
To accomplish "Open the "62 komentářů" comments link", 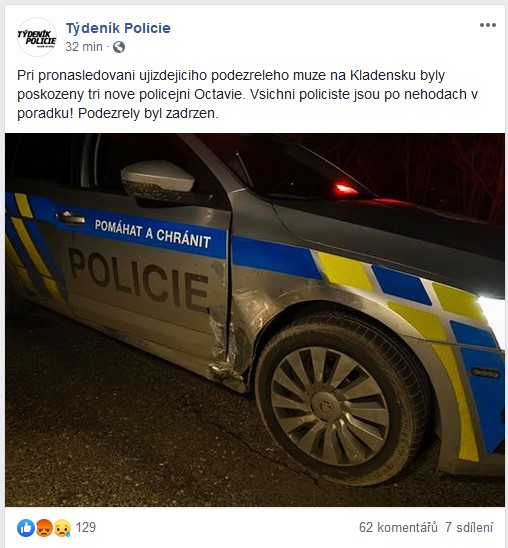I will [x=398, y=527].
